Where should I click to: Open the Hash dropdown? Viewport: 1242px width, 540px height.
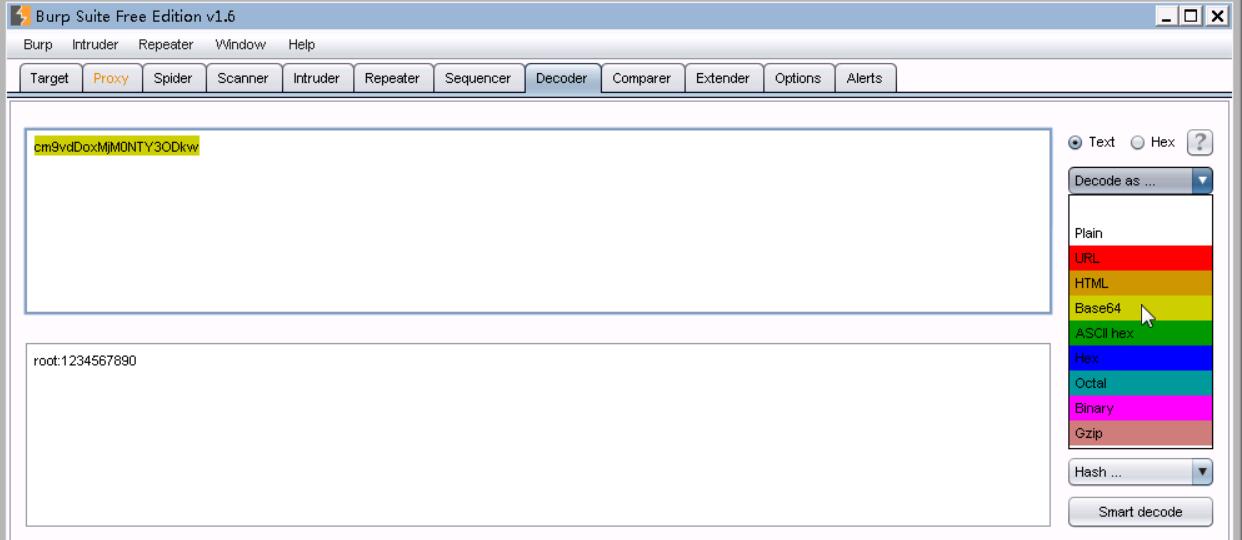1140,472
